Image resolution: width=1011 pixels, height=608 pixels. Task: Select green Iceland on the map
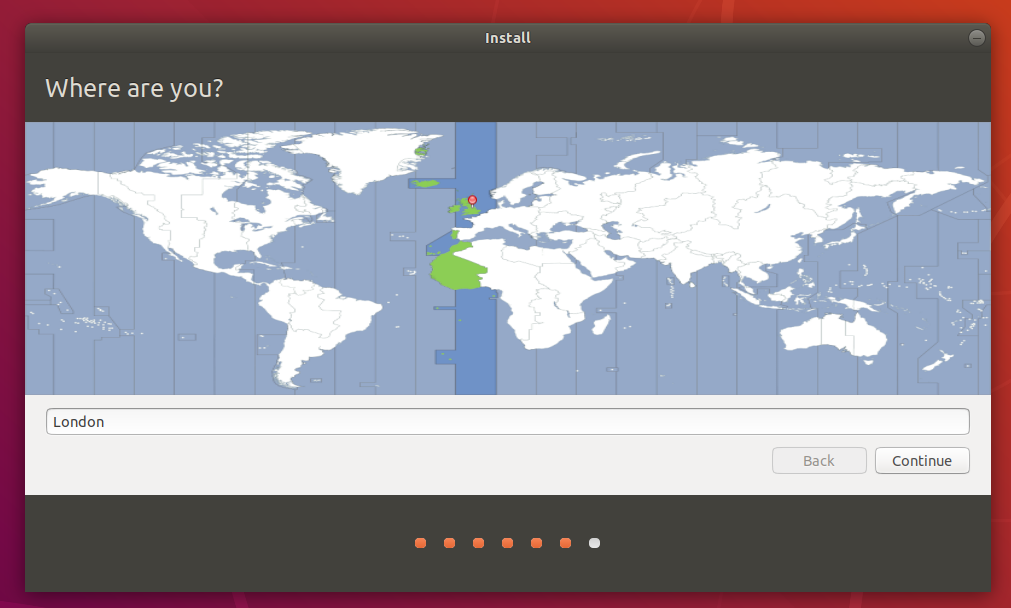(x=426, y=184)
